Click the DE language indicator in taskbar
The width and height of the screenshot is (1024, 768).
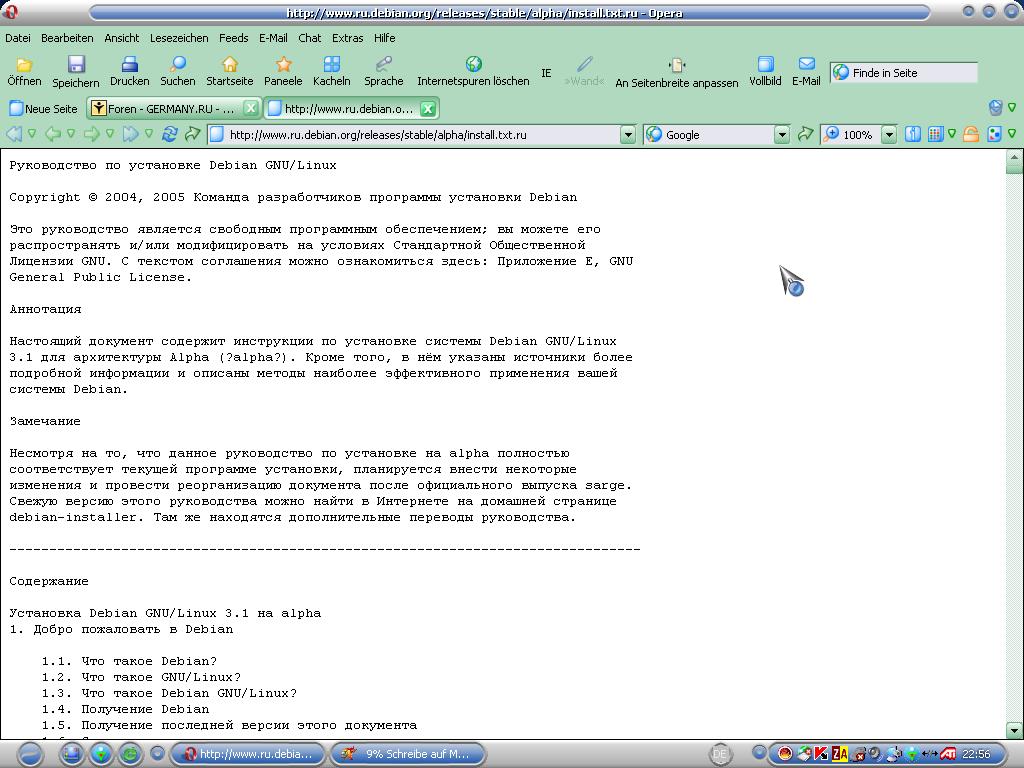tap(720, 754)
